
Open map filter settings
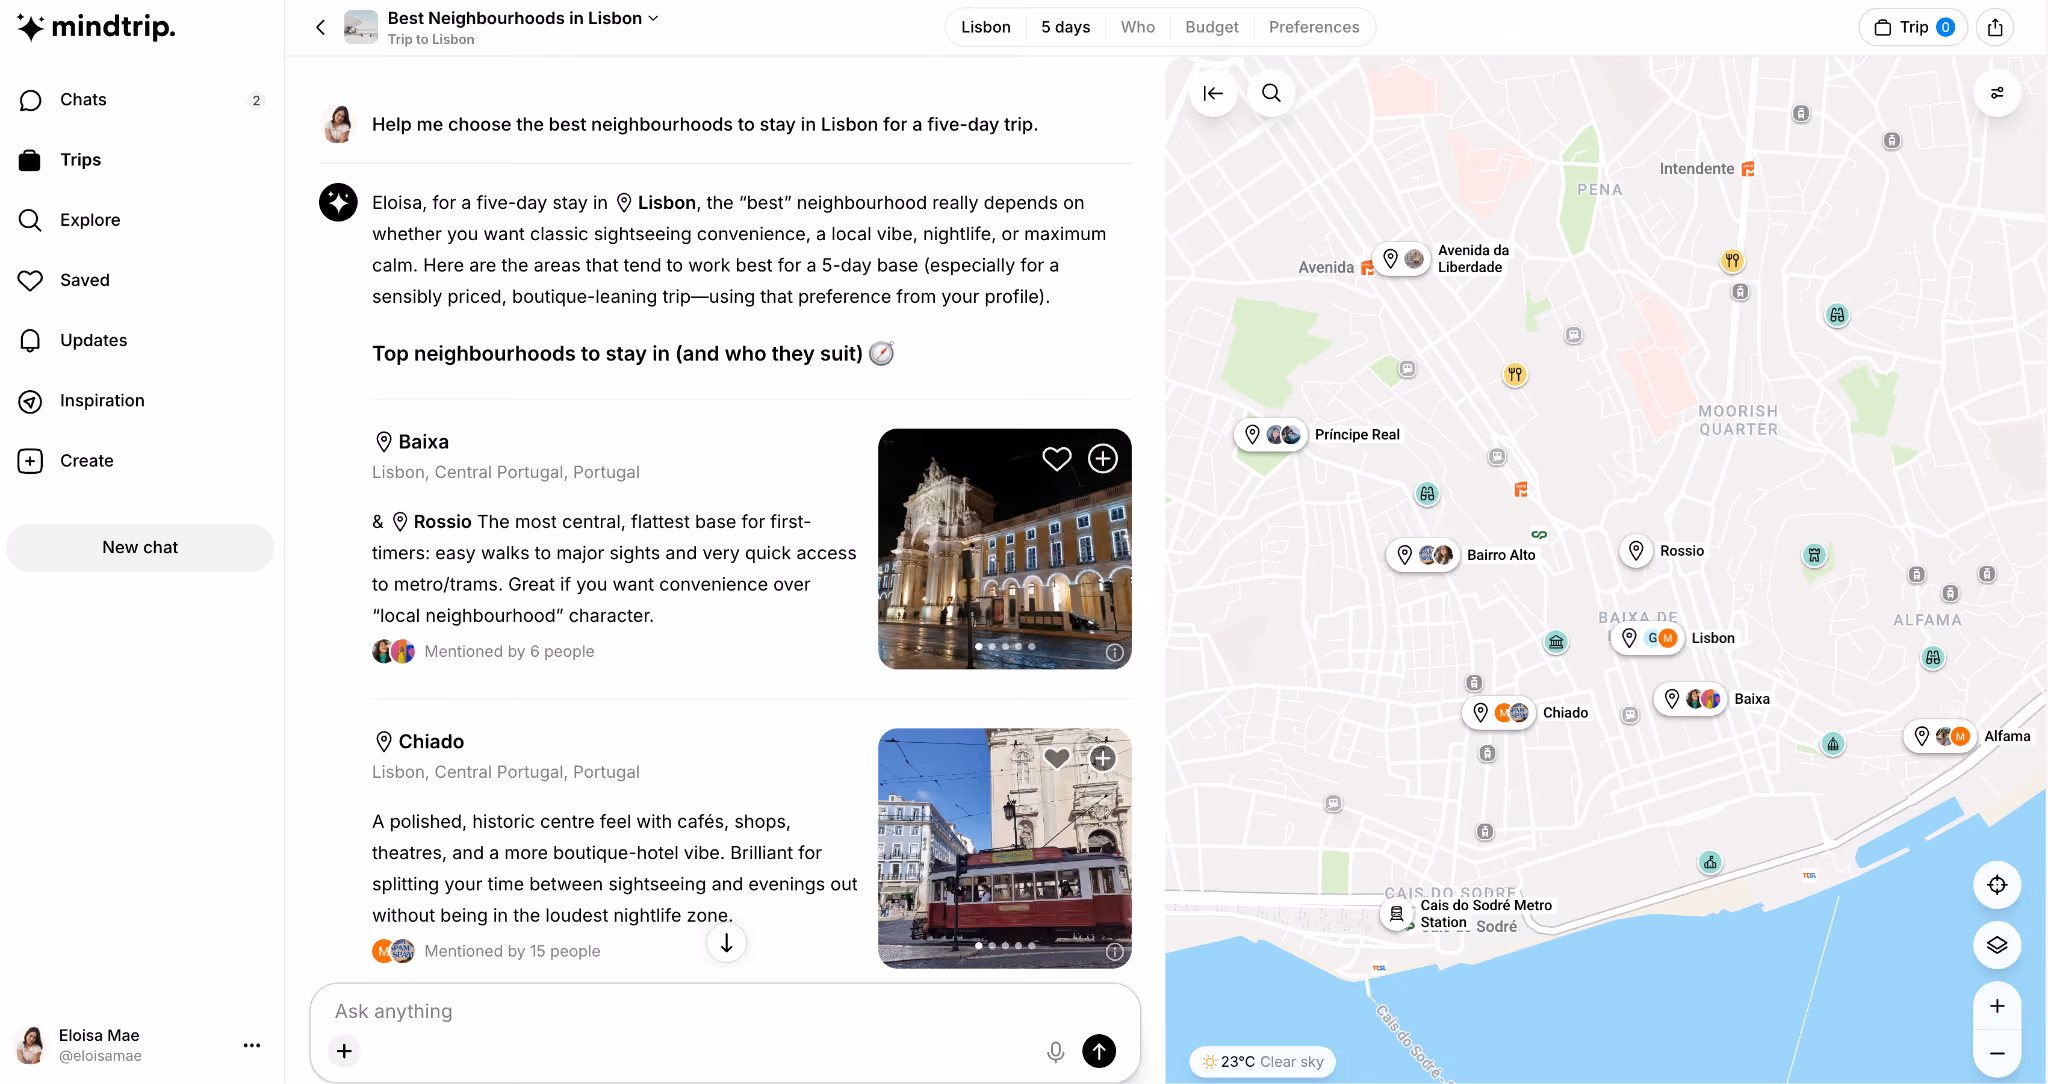pyautogui.click(x=1997, y=93)
